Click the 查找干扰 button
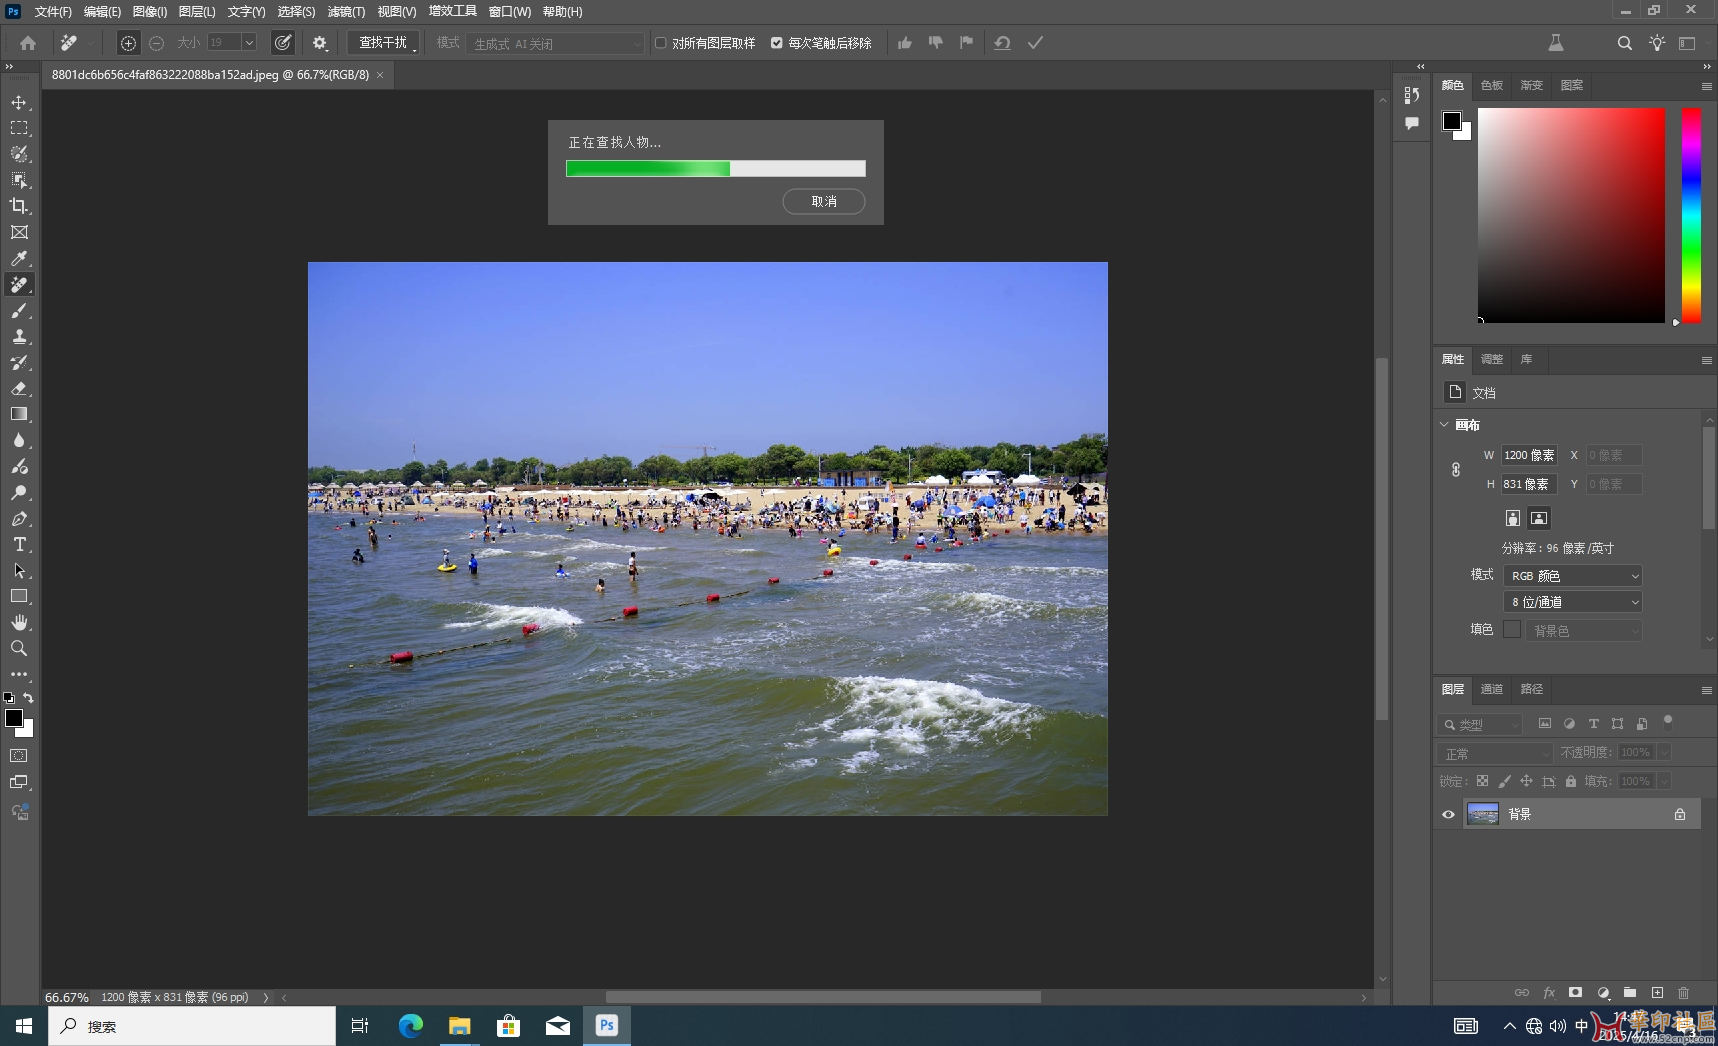1718x1046 pixels. [x=383, y=43]
